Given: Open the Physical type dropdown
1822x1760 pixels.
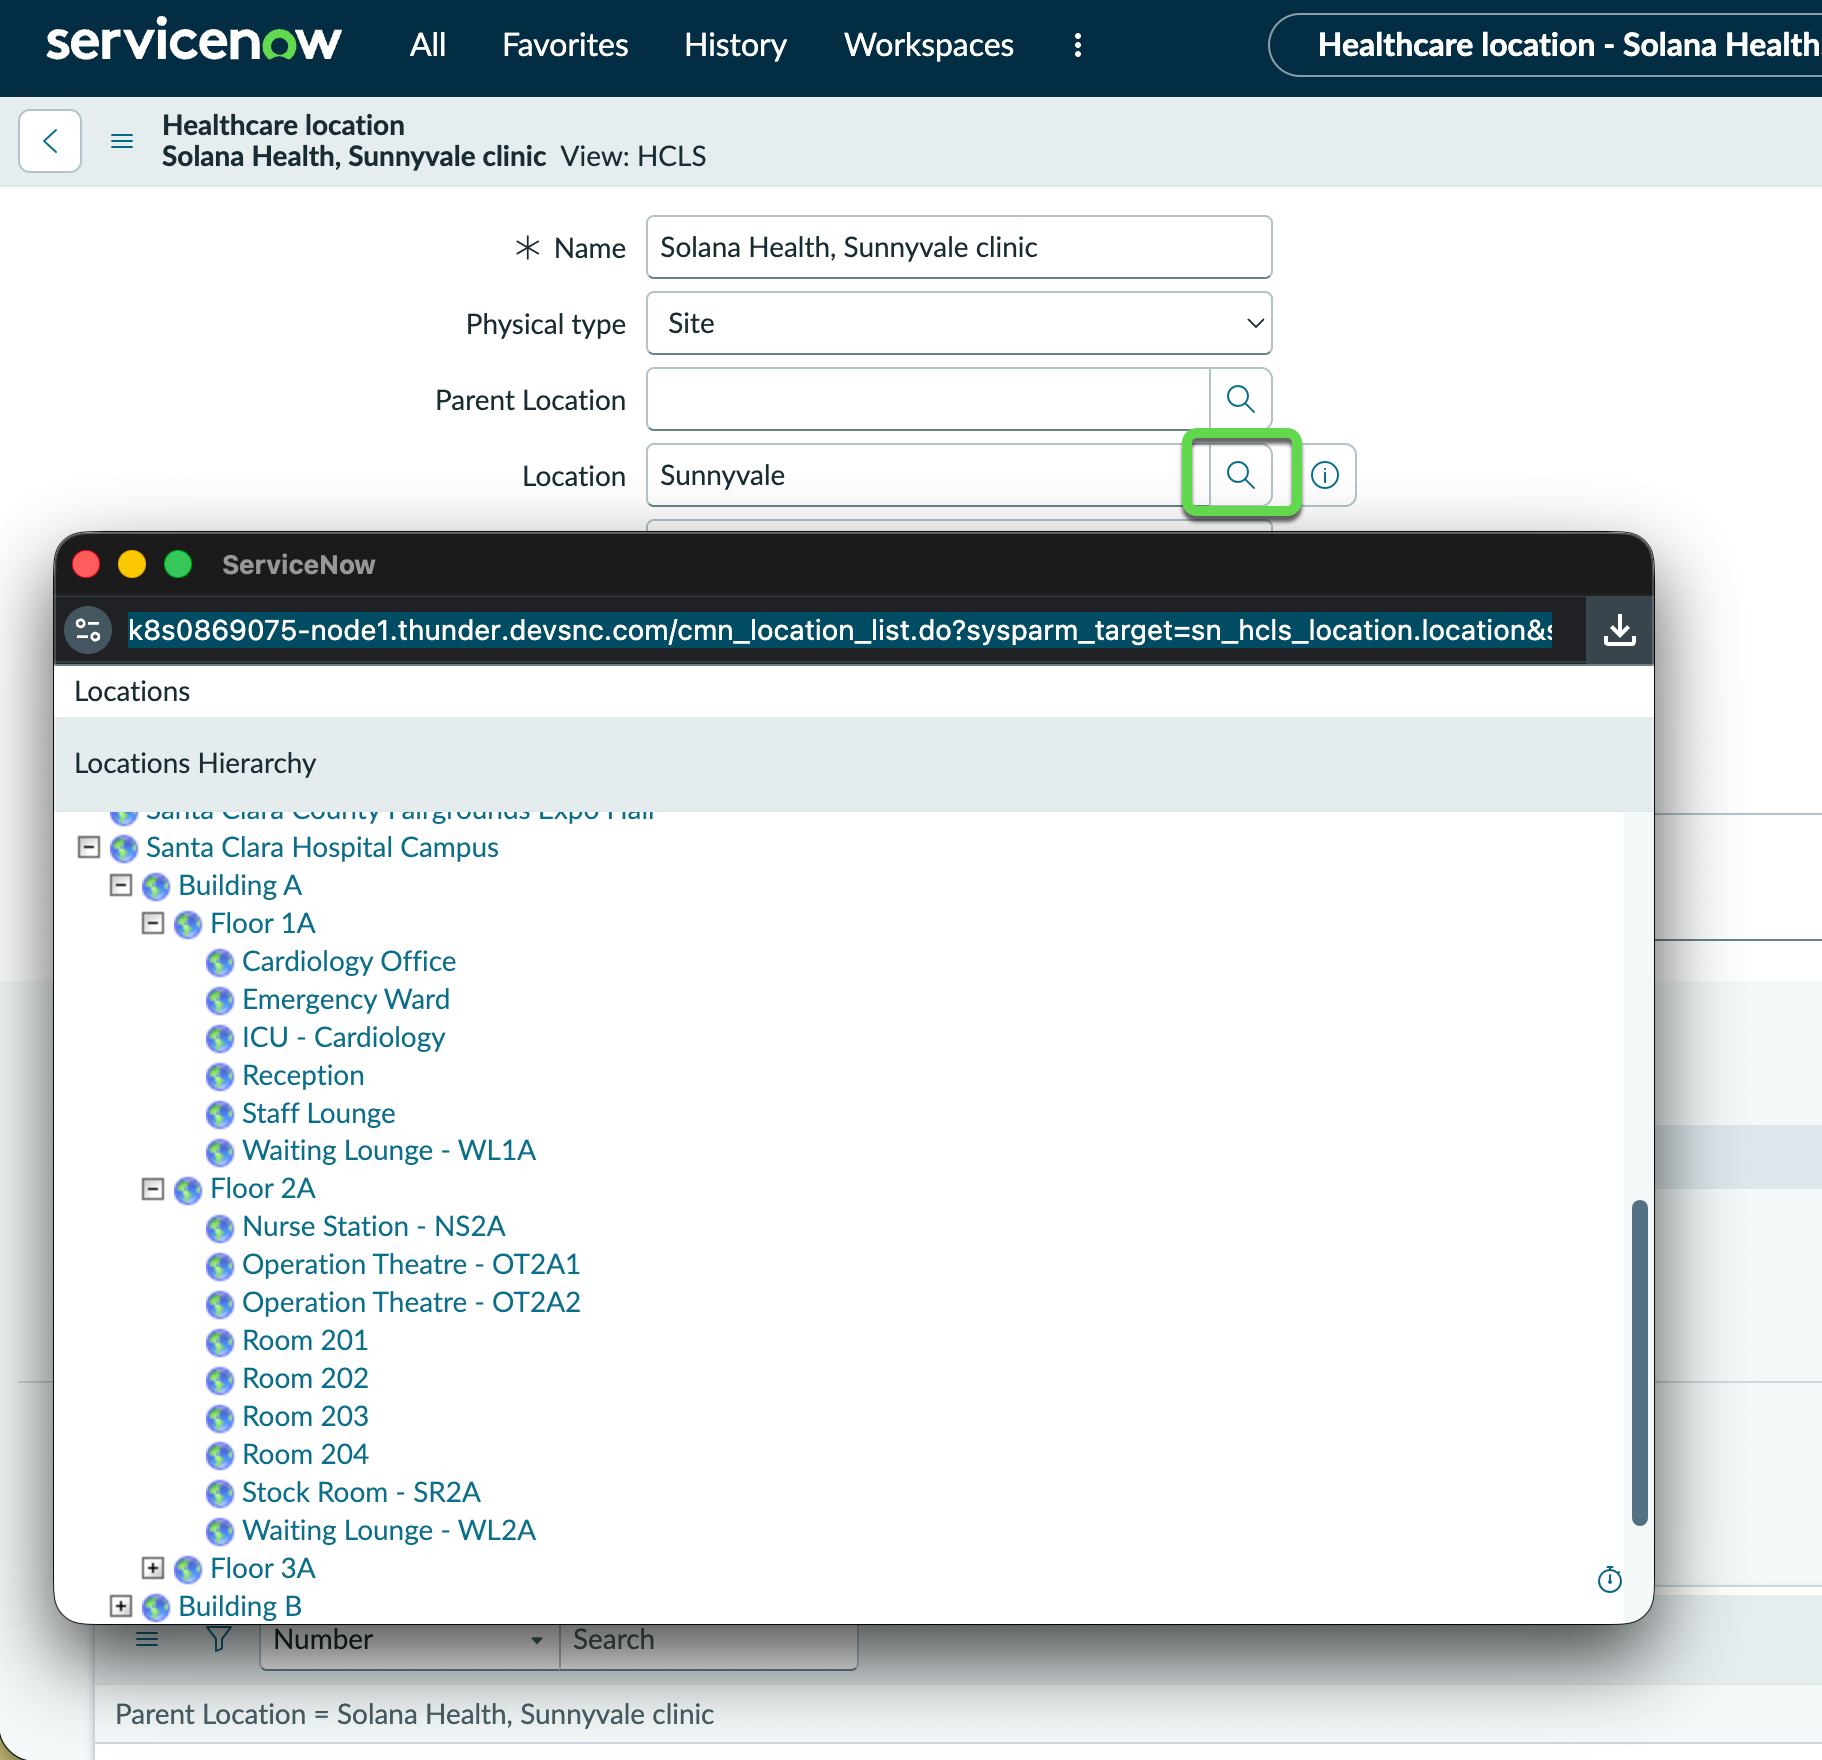Looking at the screenshot, I should click(959, 323).
